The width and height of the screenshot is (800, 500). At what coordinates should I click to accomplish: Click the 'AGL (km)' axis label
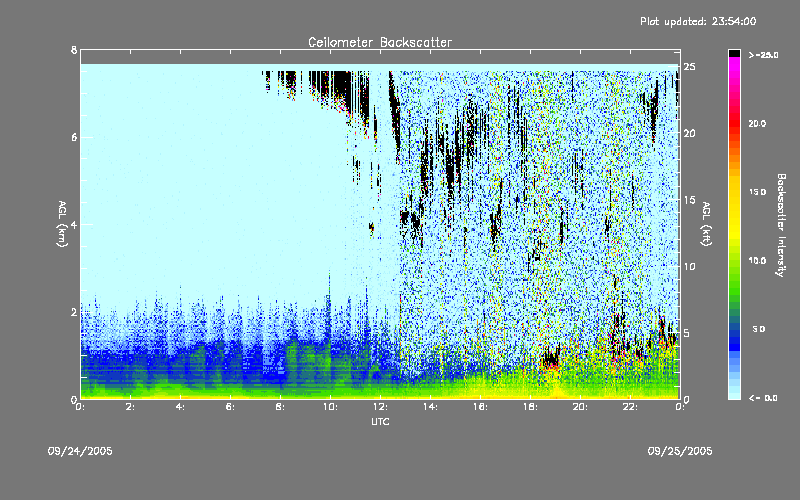[x=63, y=224]
